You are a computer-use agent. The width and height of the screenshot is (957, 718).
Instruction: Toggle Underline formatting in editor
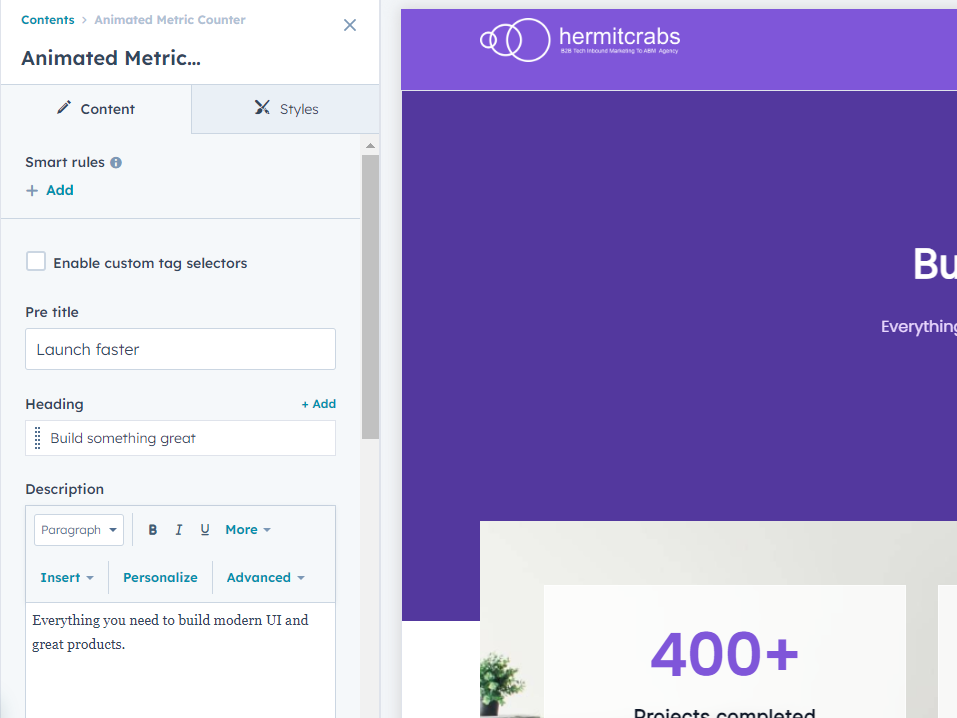pos(205,530)
